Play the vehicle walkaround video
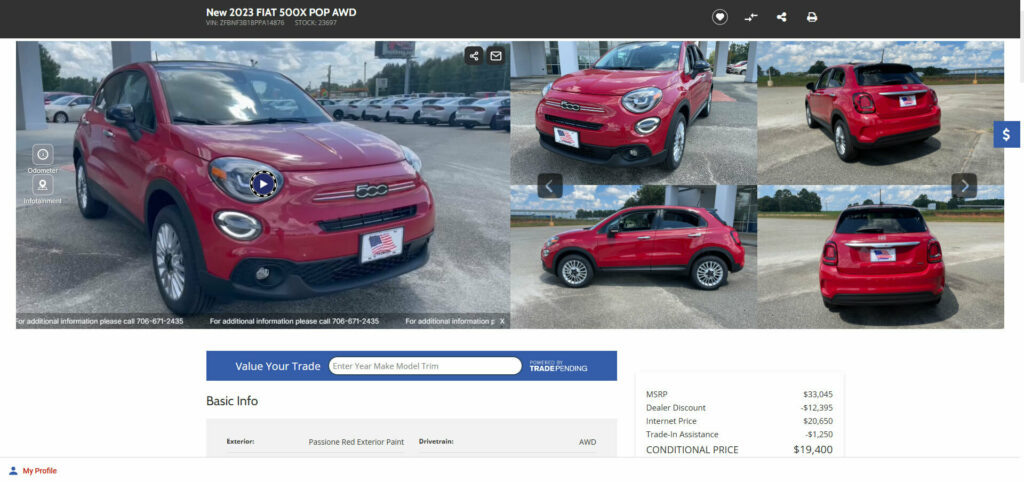The width and height of the screenshot is (1024, 482). pyautogui.click(x=263, y=184)
